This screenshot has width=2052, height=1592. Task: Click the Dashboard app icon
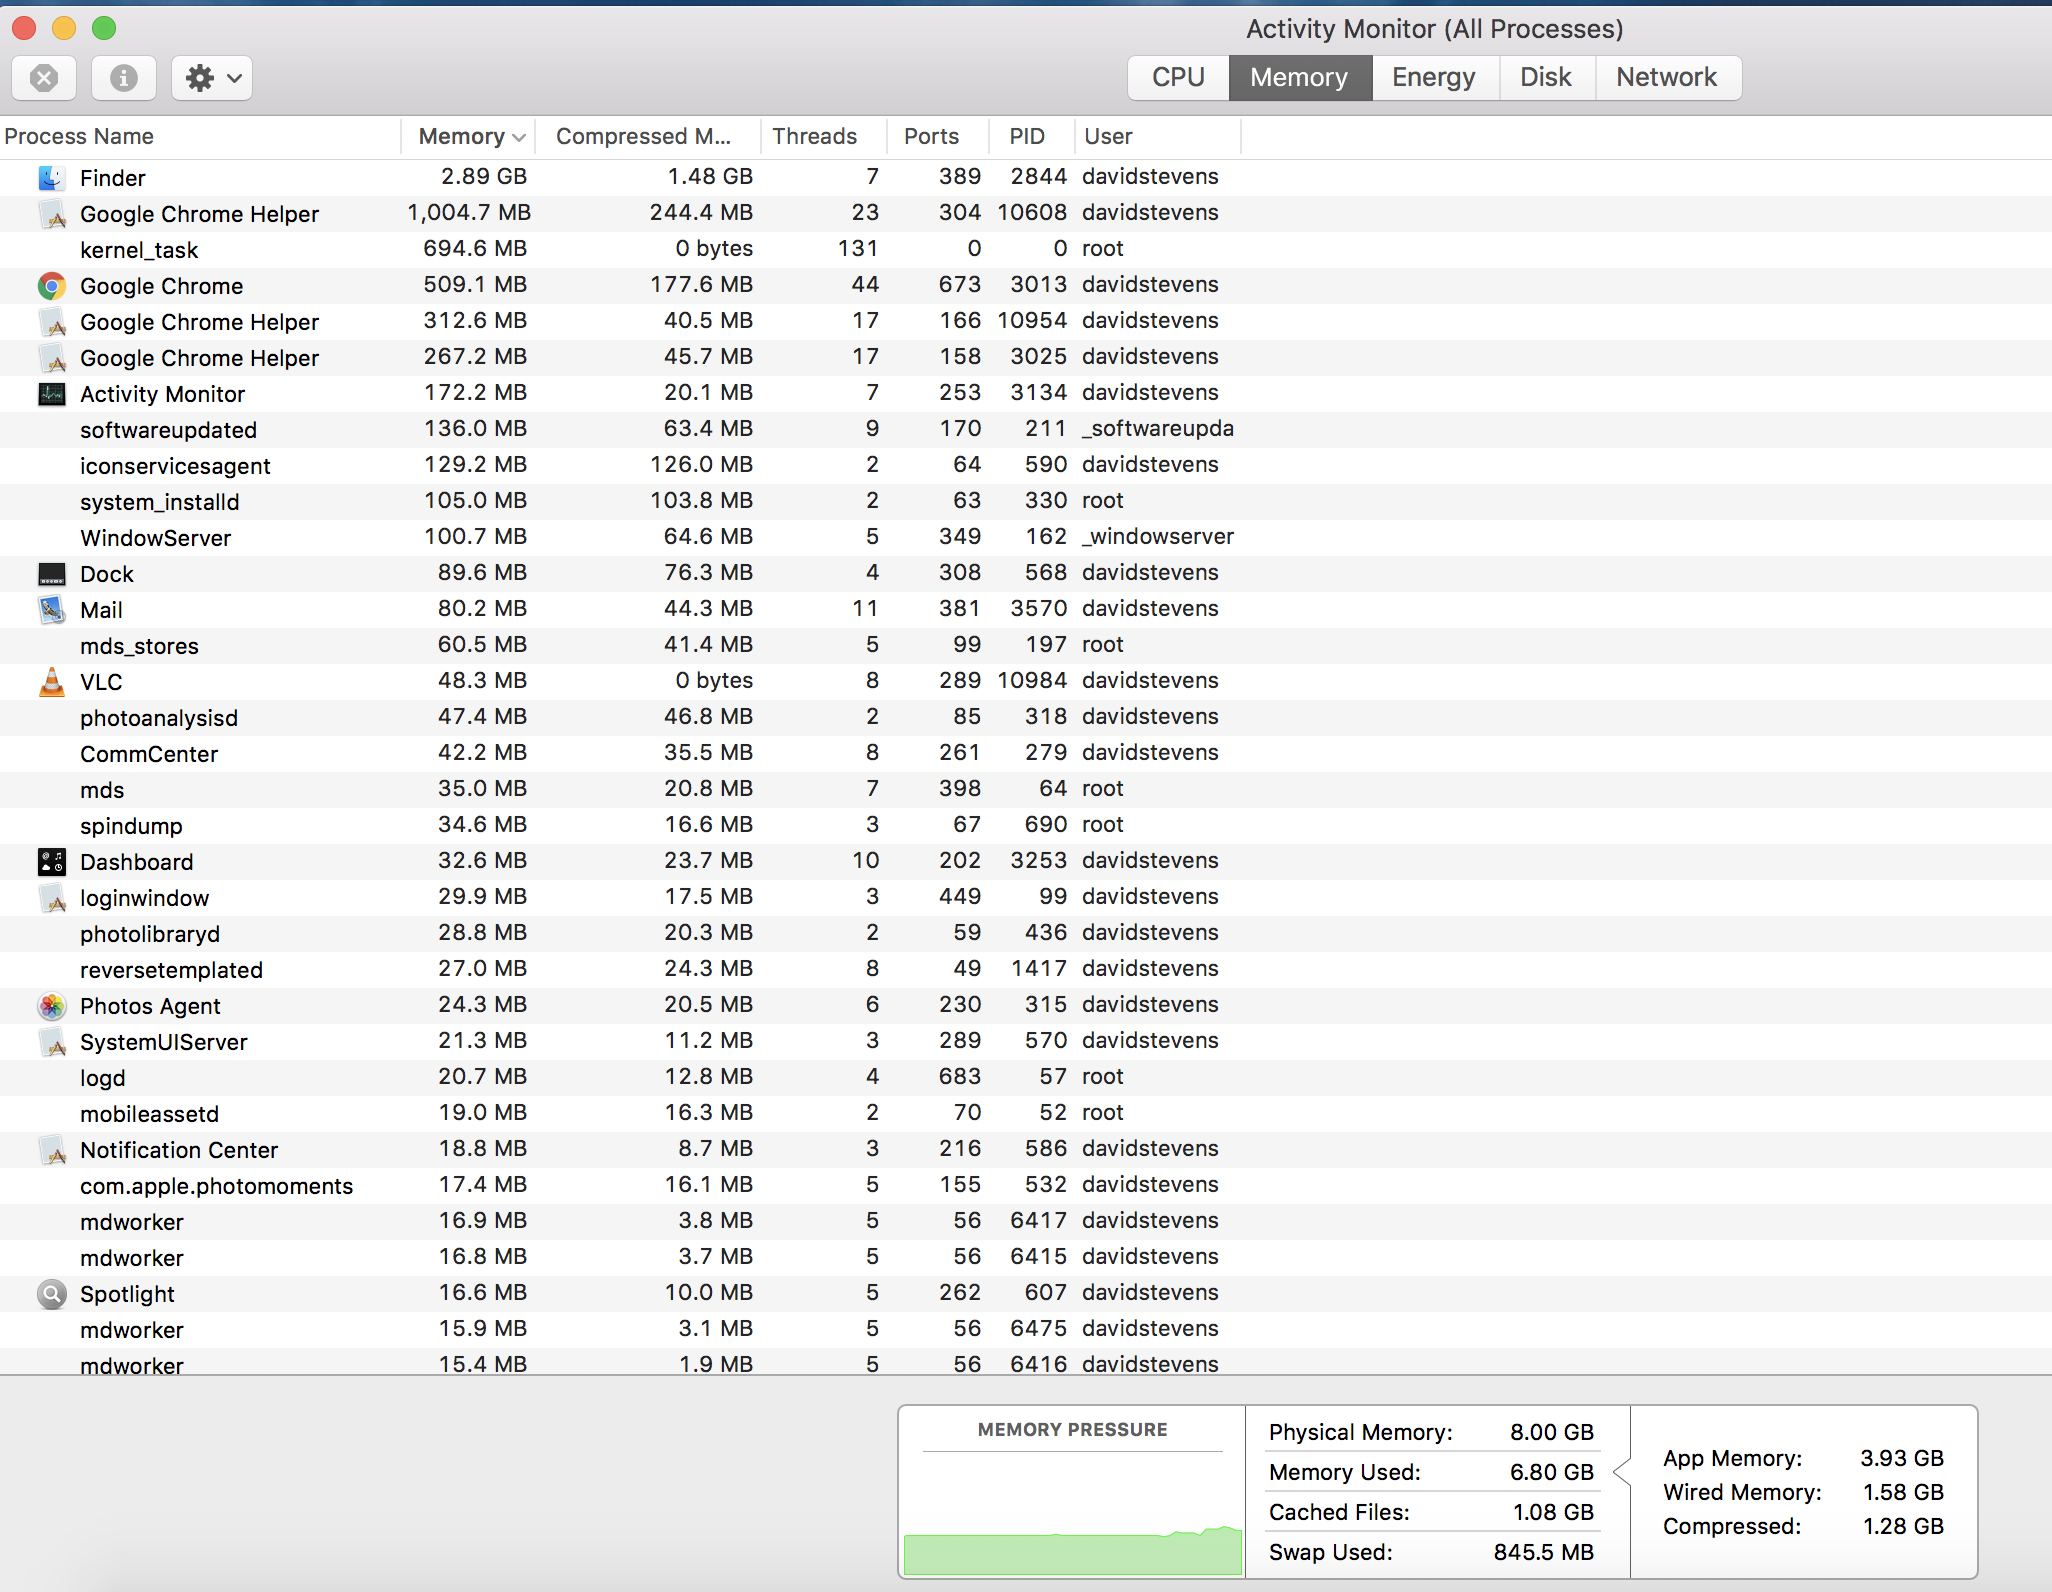point(52,862)
